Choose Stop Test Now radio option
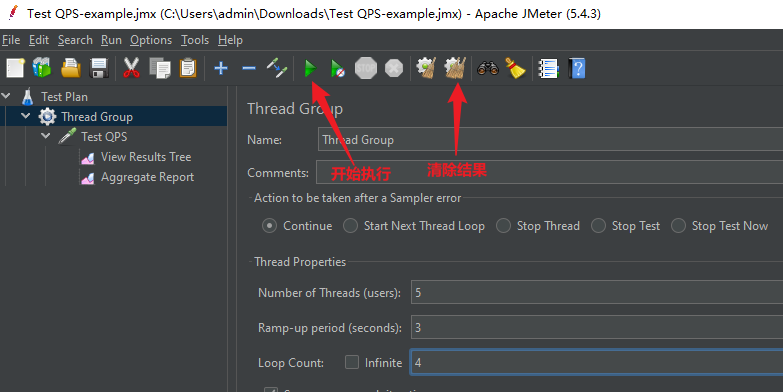The width and height of the screenshot is (783, 392). coord(678,226)
